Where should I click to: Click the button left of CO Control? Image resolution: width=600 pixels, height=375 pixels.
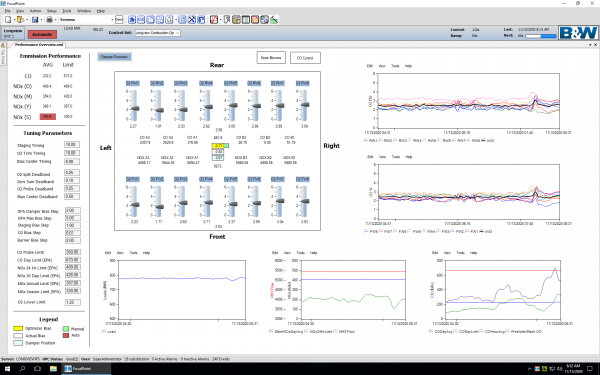point(271,58)
